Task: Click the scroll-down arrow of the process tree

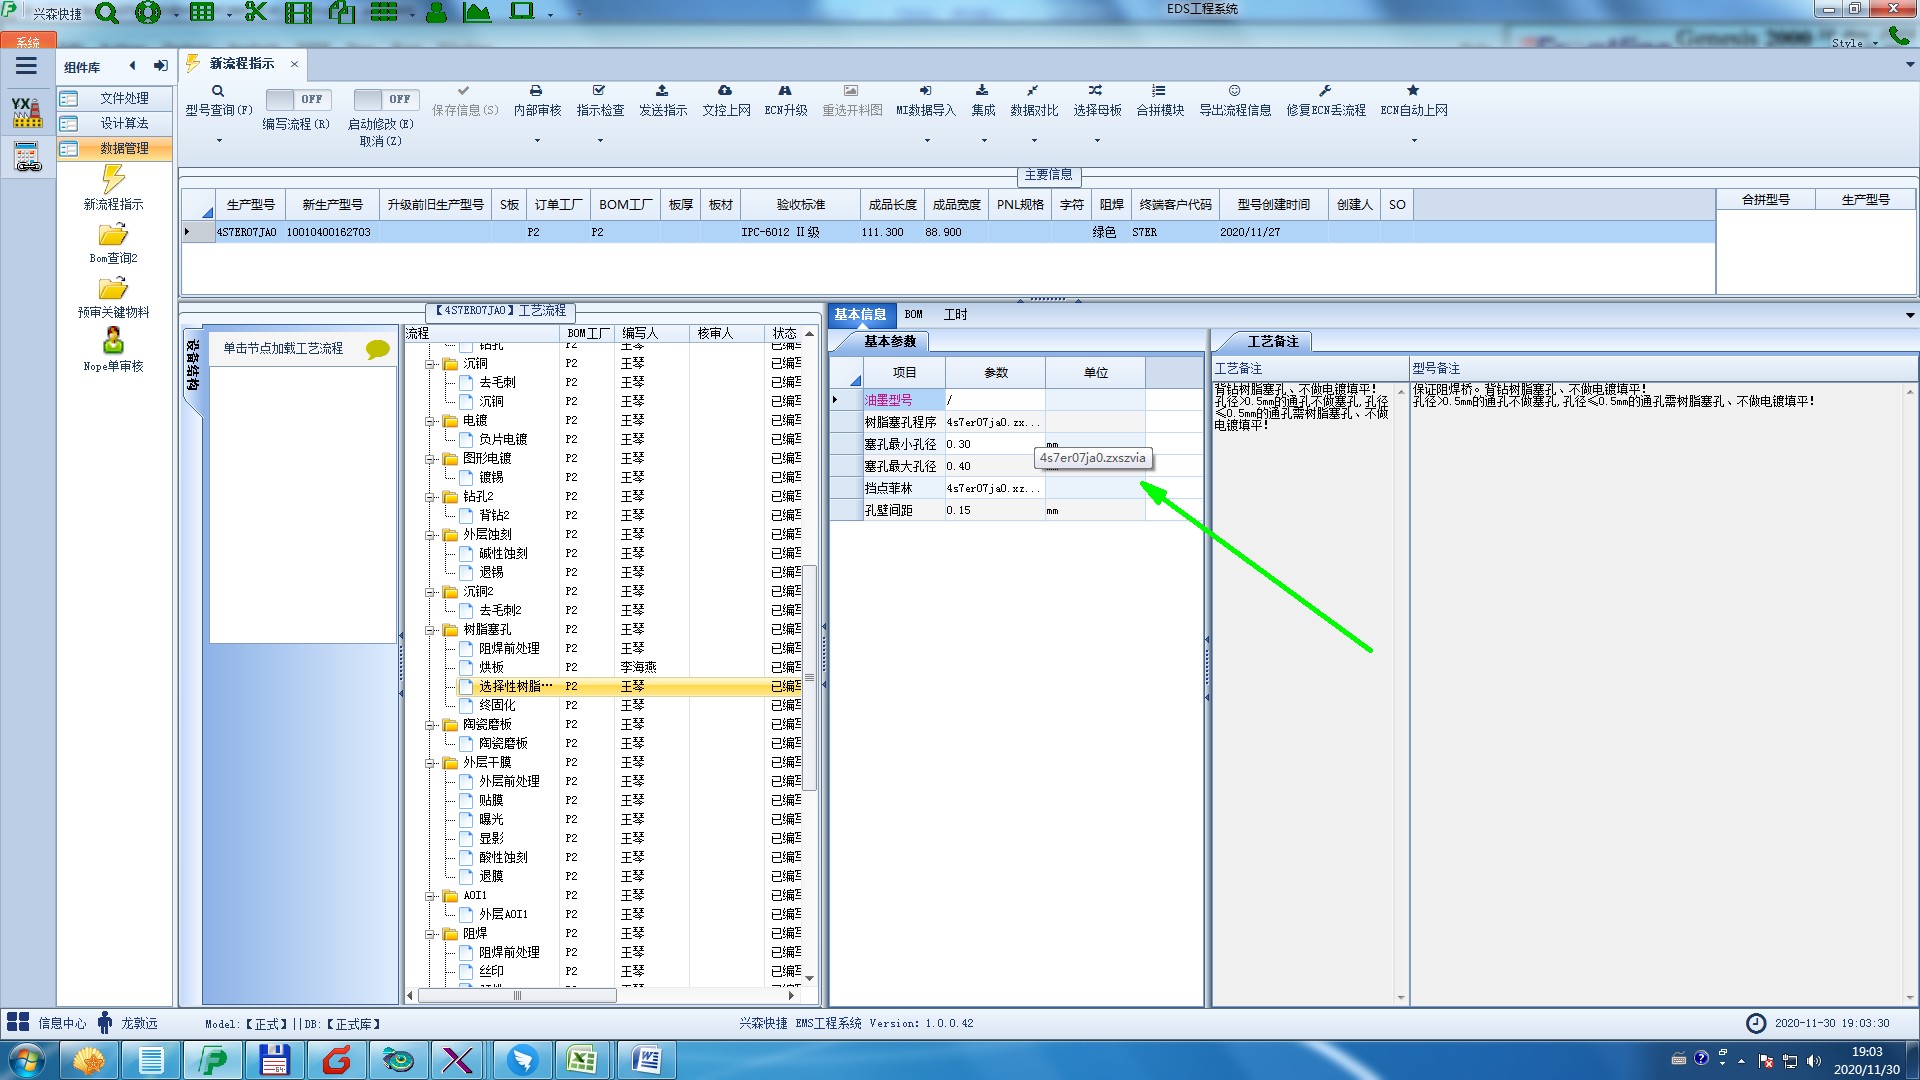Action: [x=810, y=978]
